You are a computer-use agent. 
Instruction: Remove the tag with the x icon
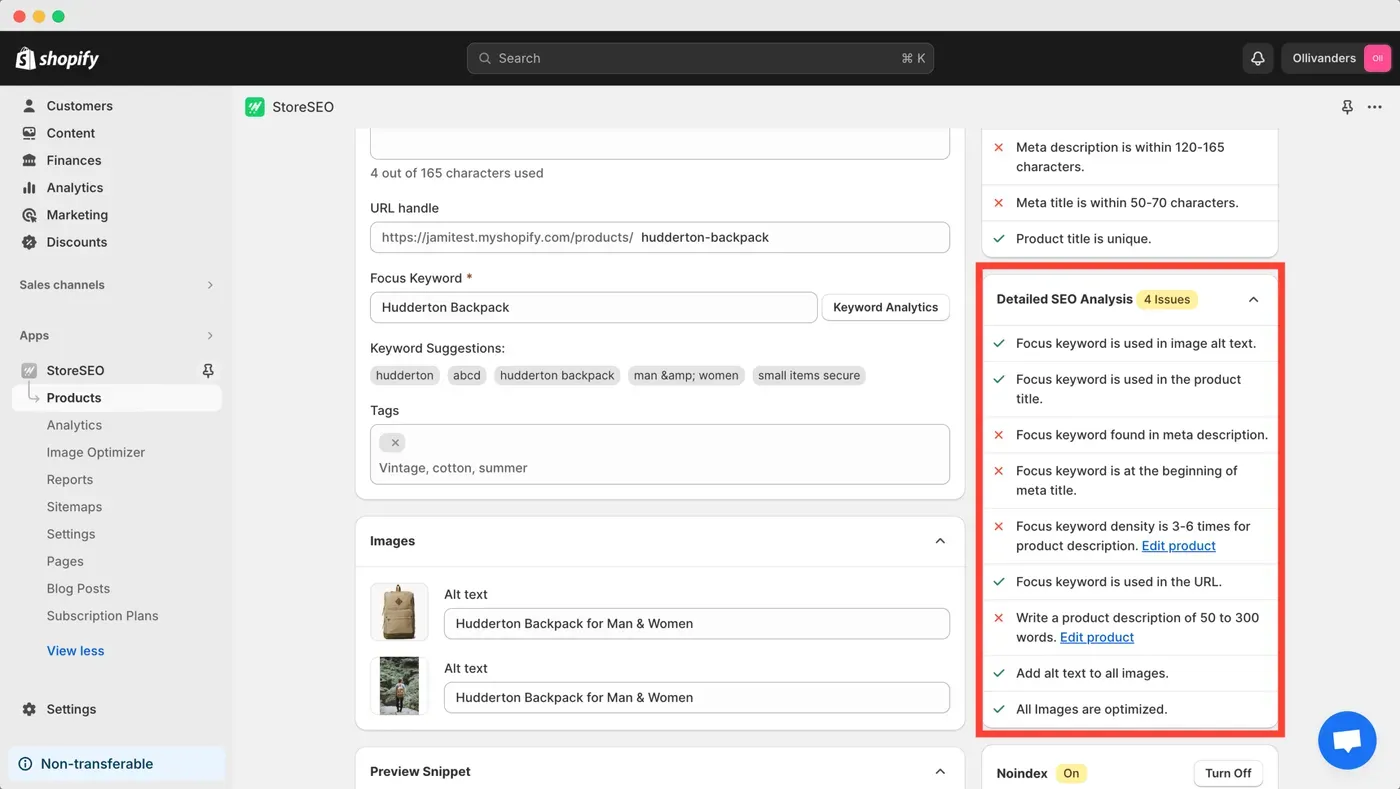(x=395, y=443)
